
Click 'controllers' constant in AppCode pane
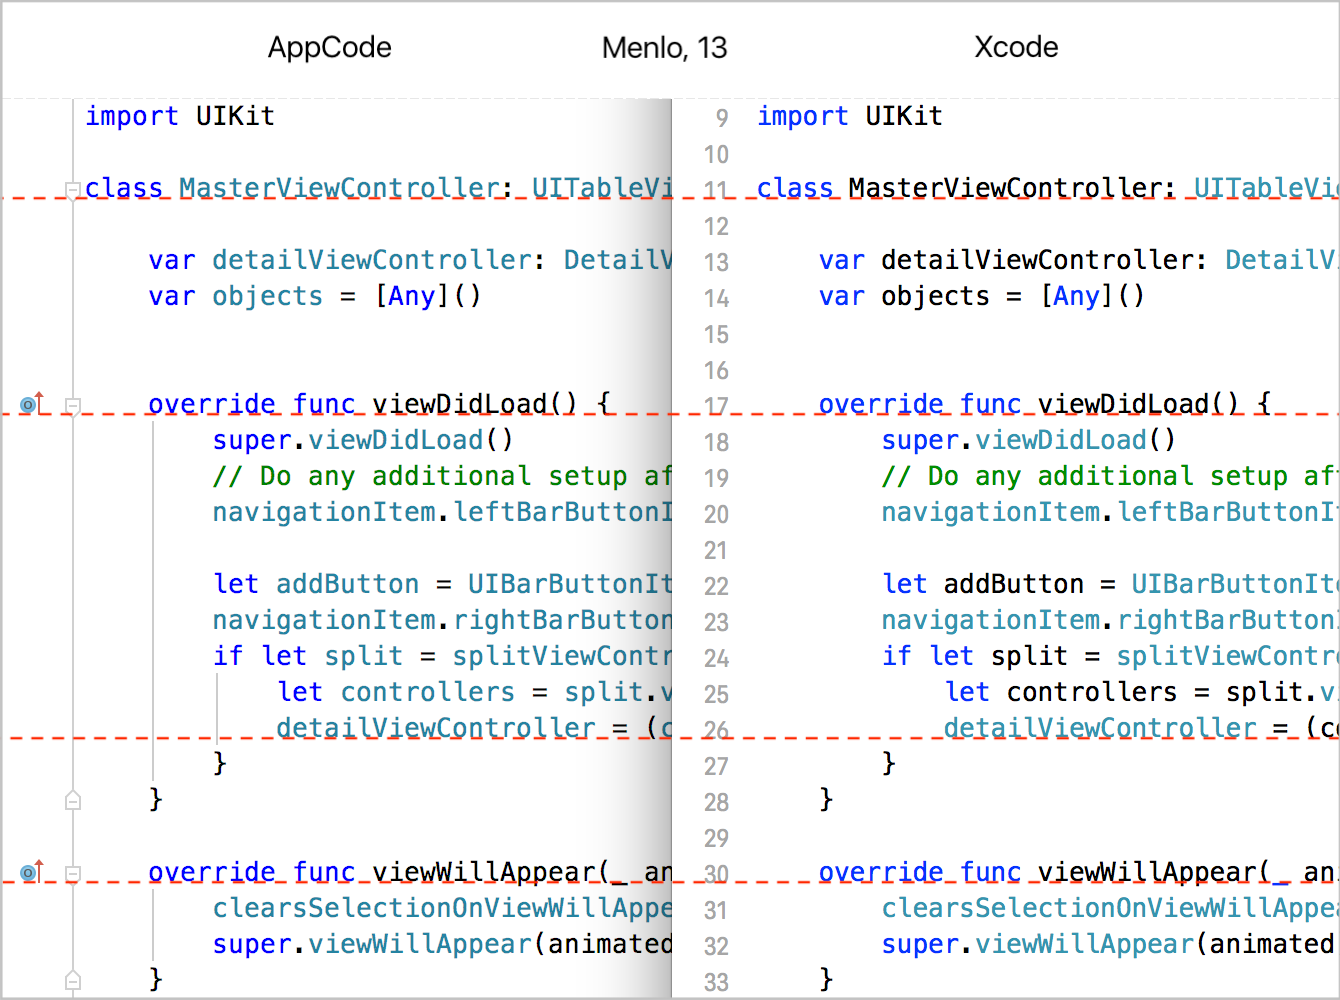tap(427, 692)
